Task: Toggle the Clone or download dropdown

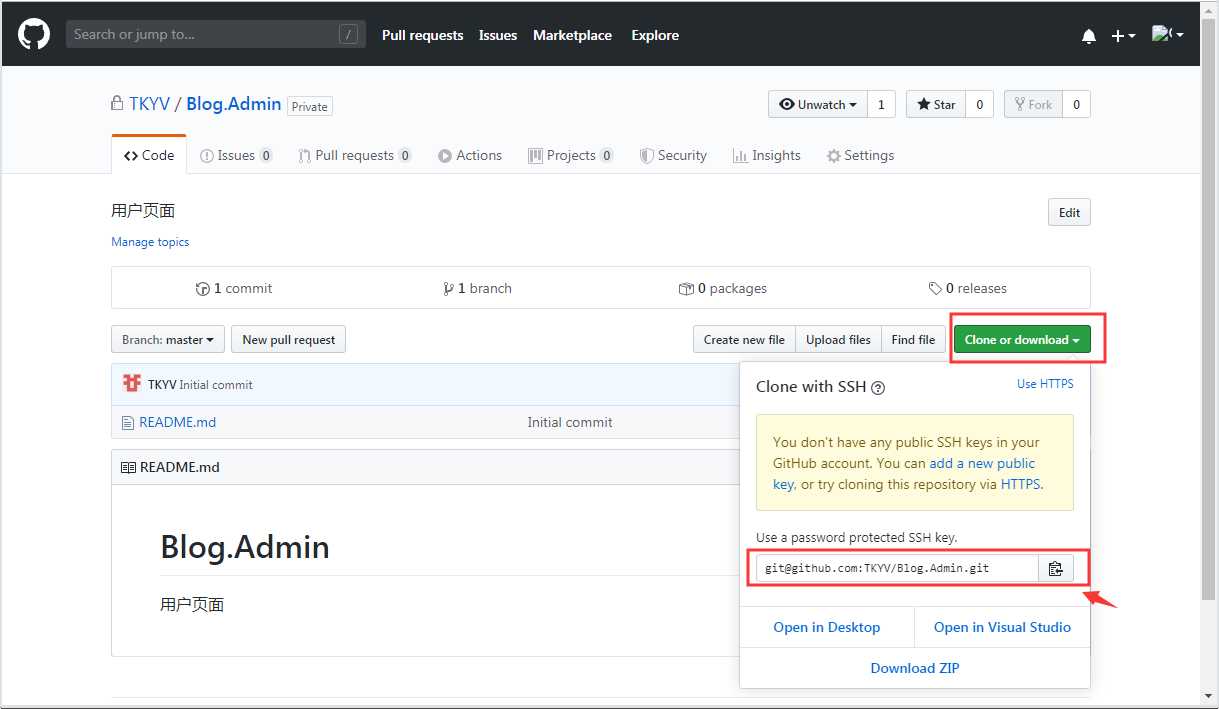Action: [1022, 339]
